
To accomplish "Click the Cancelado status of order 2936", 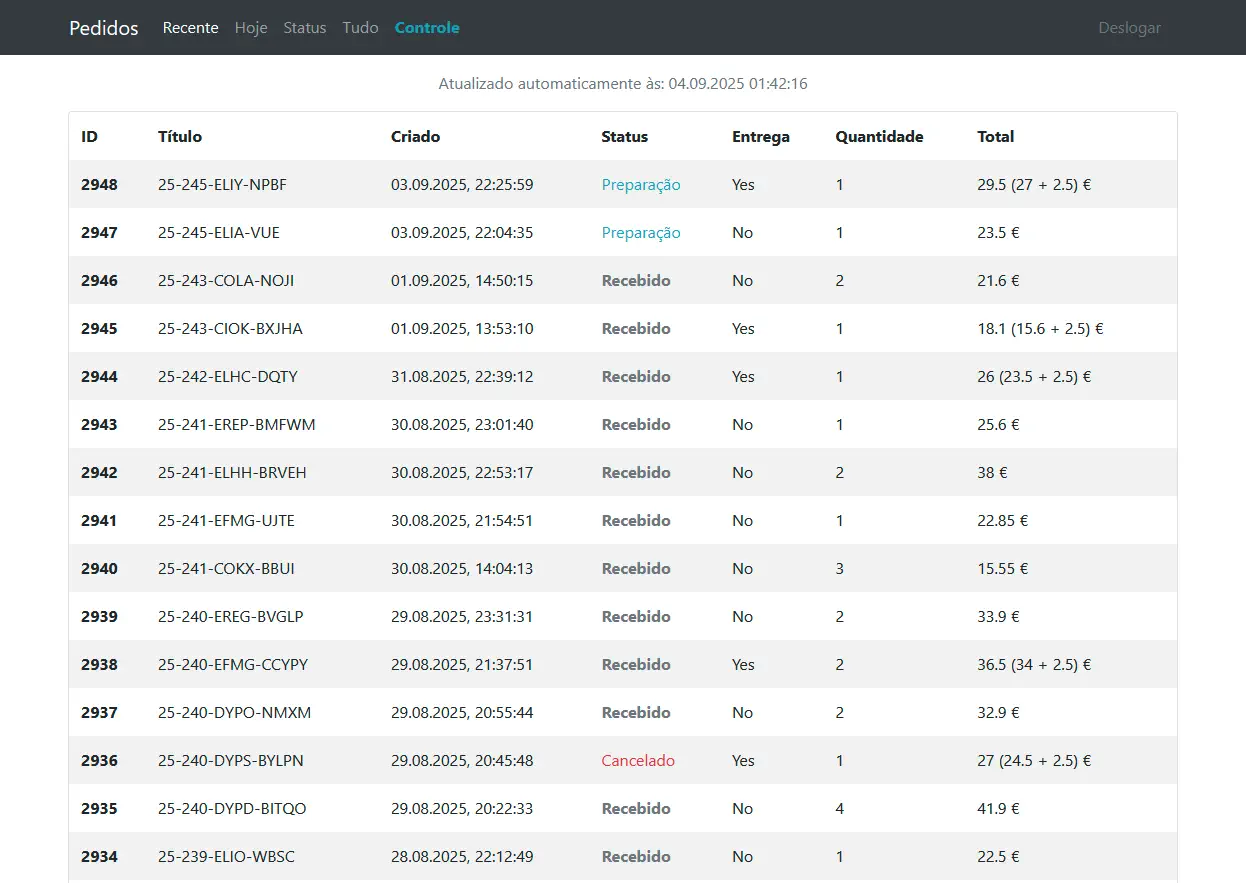I will 637,761.
